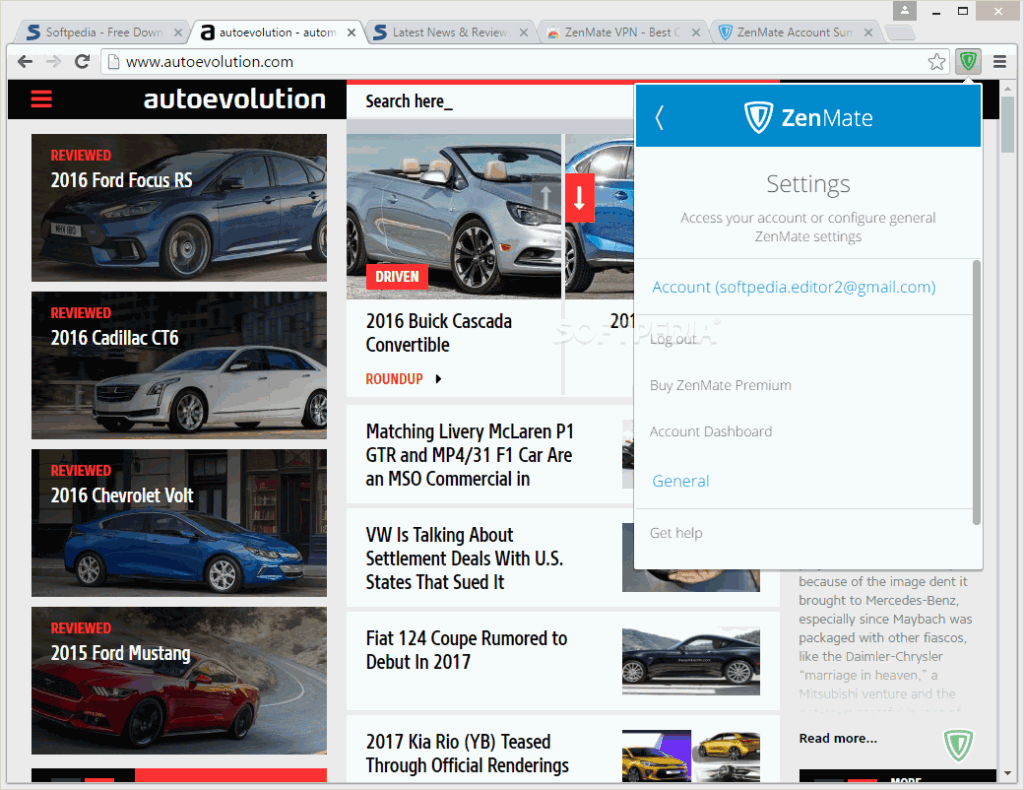The width and height of the screenshot is (1024, 790).
Task: Open the 2016 Ford Focus RS review
Action: (x=179, y=208)
